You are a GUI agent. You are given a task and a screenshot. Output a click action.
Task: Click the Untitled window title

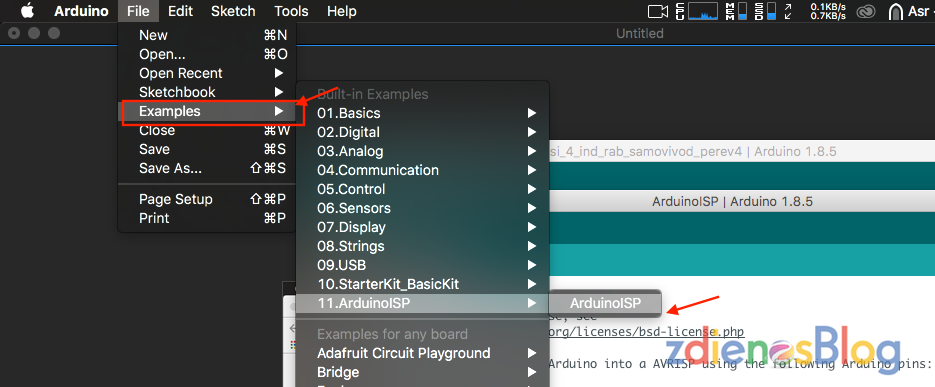pyautogui.click(x=639, y=33)
